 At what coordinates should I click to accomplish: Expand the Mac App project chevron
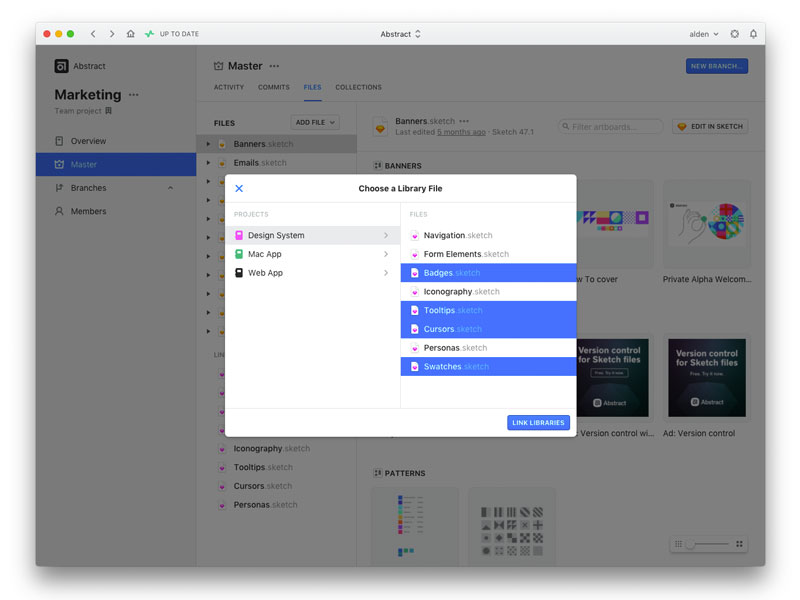point(386,254)
